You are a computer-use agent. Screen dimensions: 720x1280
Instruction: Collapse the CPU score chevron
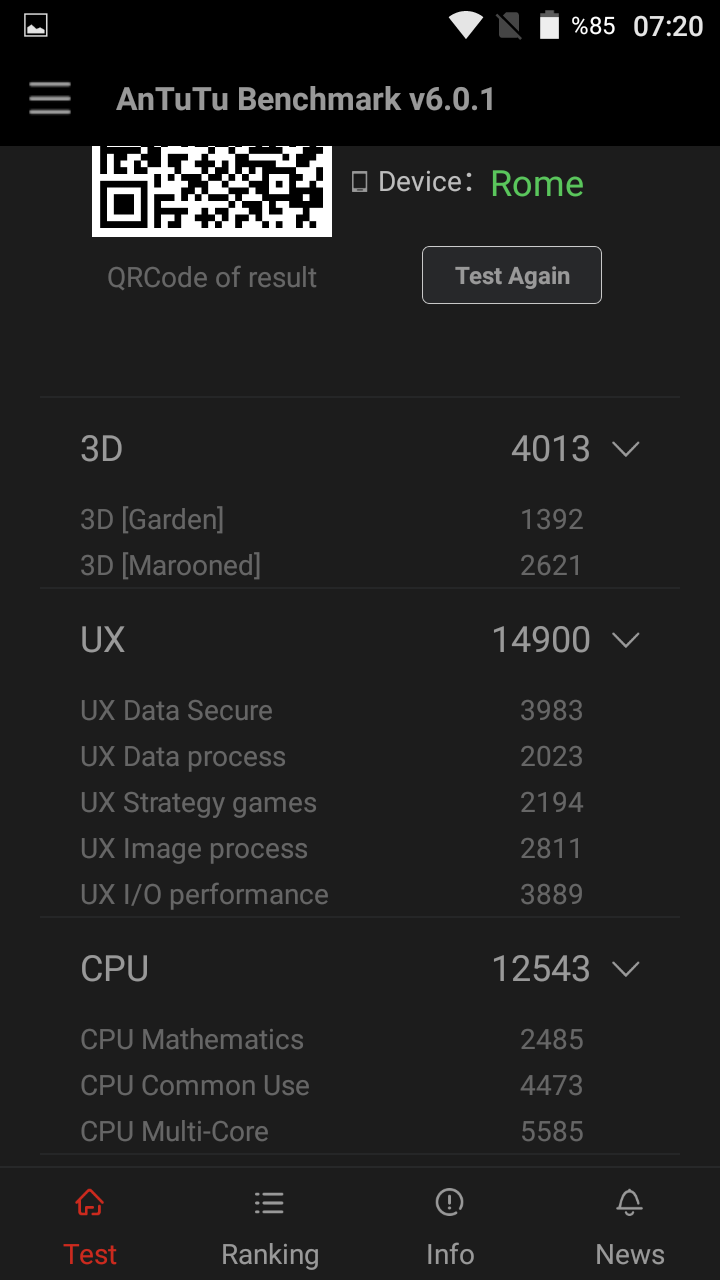click(626, 969)
